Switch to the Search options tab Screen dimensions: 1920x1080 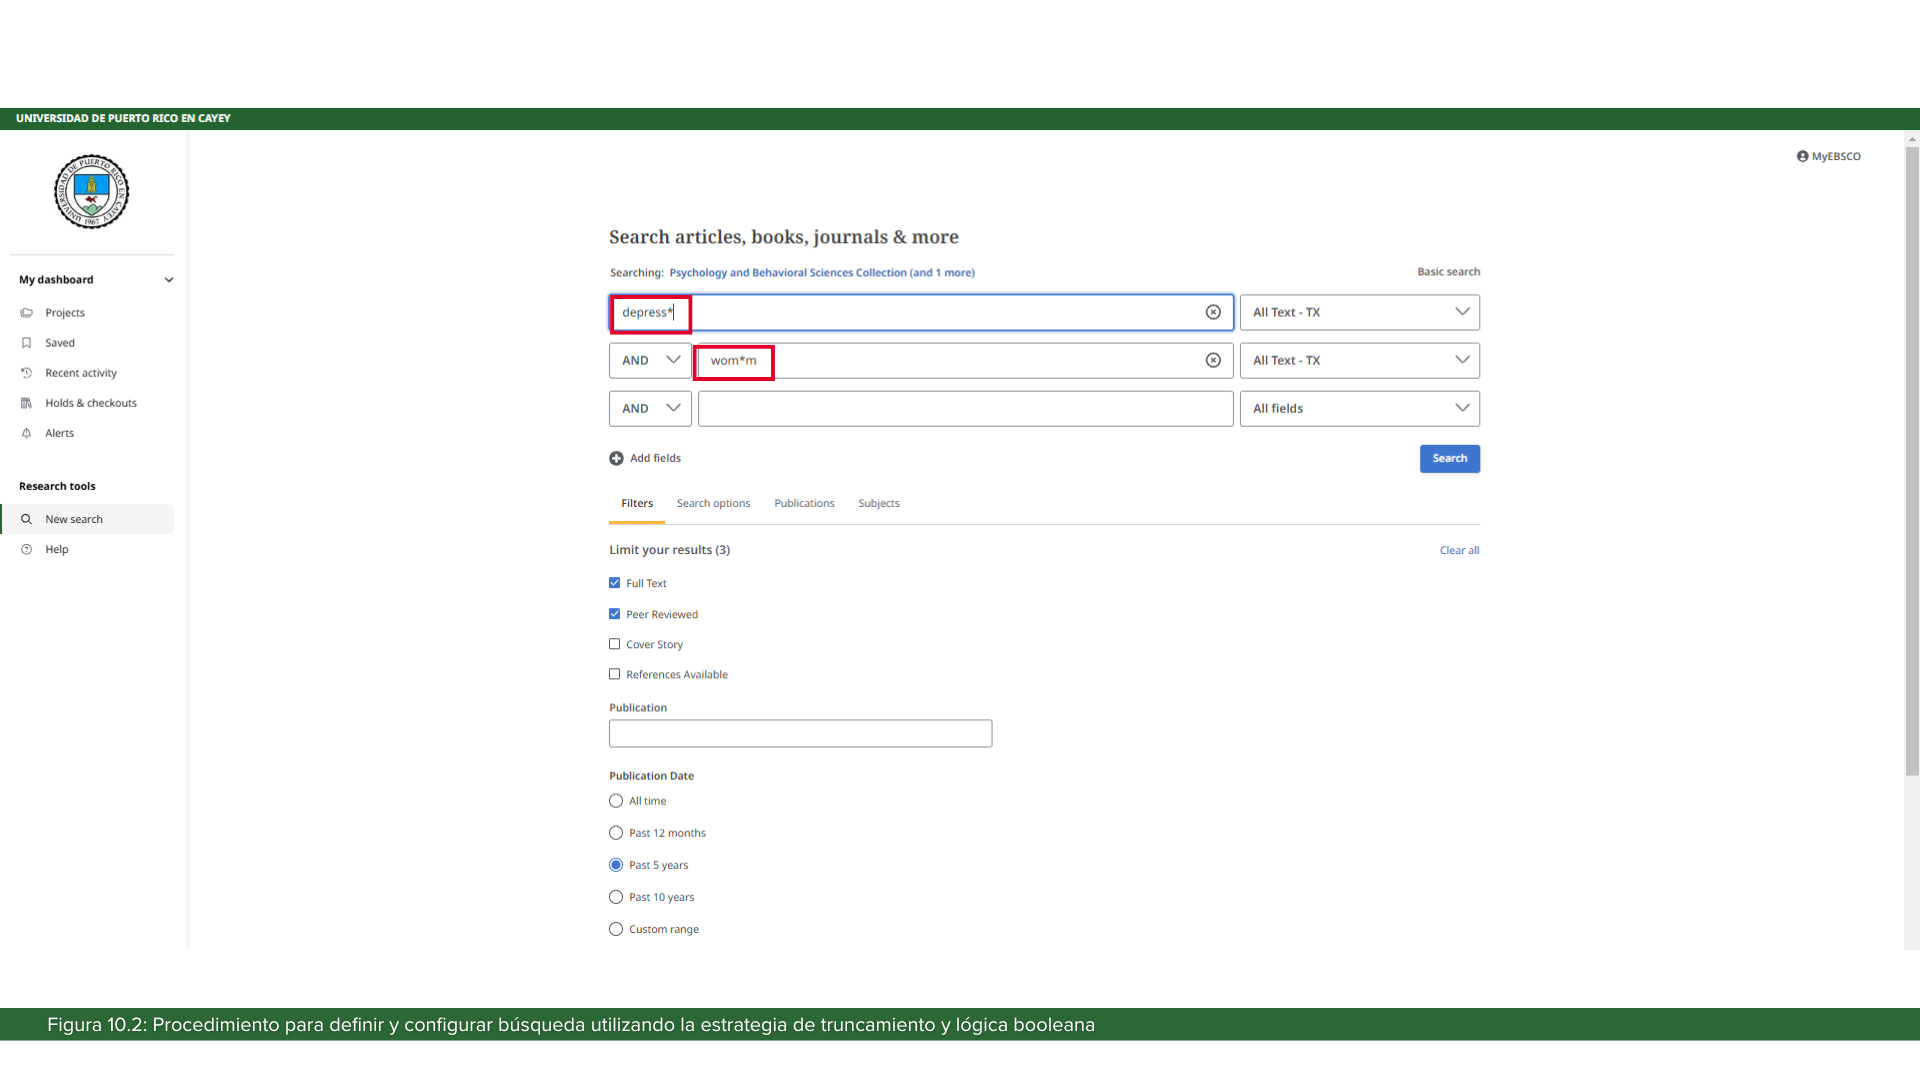(713, 503)
